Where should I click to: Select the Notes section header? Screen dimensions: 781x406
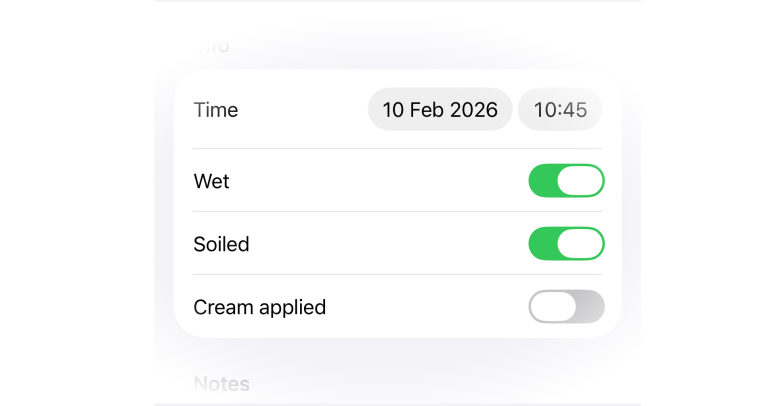222,383
